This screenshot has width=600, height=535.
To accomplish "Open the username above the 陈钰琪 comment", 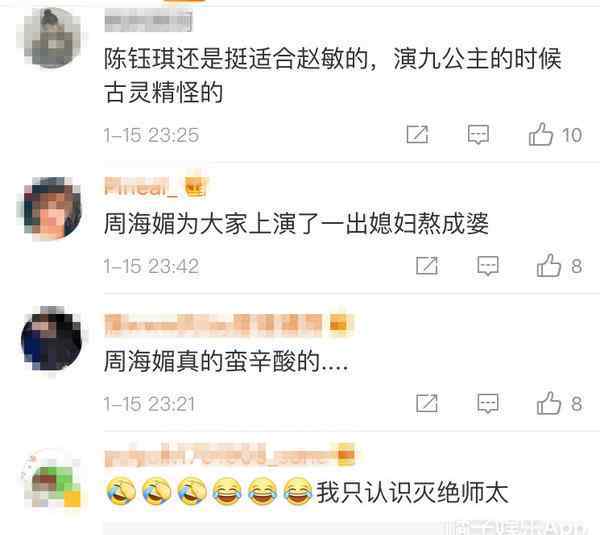I will point(148,21).
